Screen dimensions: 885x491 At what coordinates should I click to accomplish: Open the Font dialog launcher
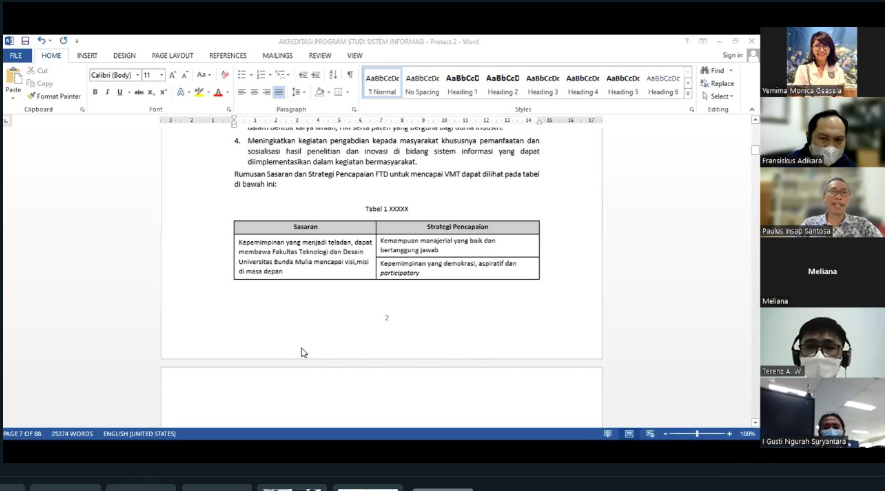point(229,109)
